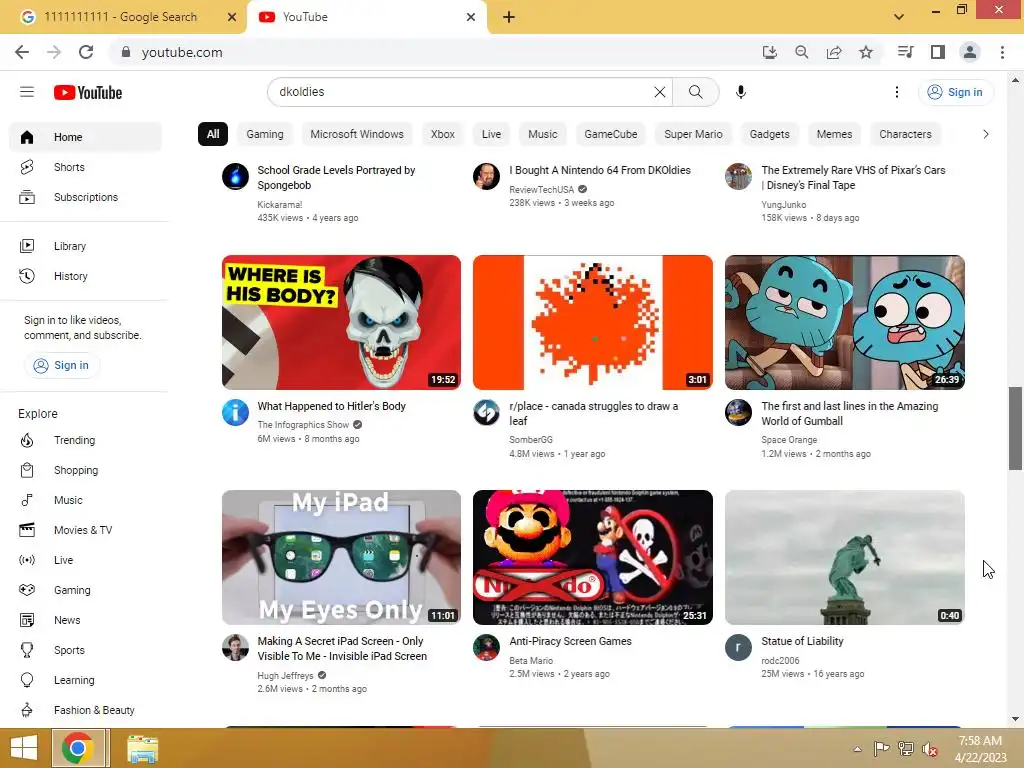Toggle the Chrome side panel
The image size is (1024, 768).
[938, 52]
